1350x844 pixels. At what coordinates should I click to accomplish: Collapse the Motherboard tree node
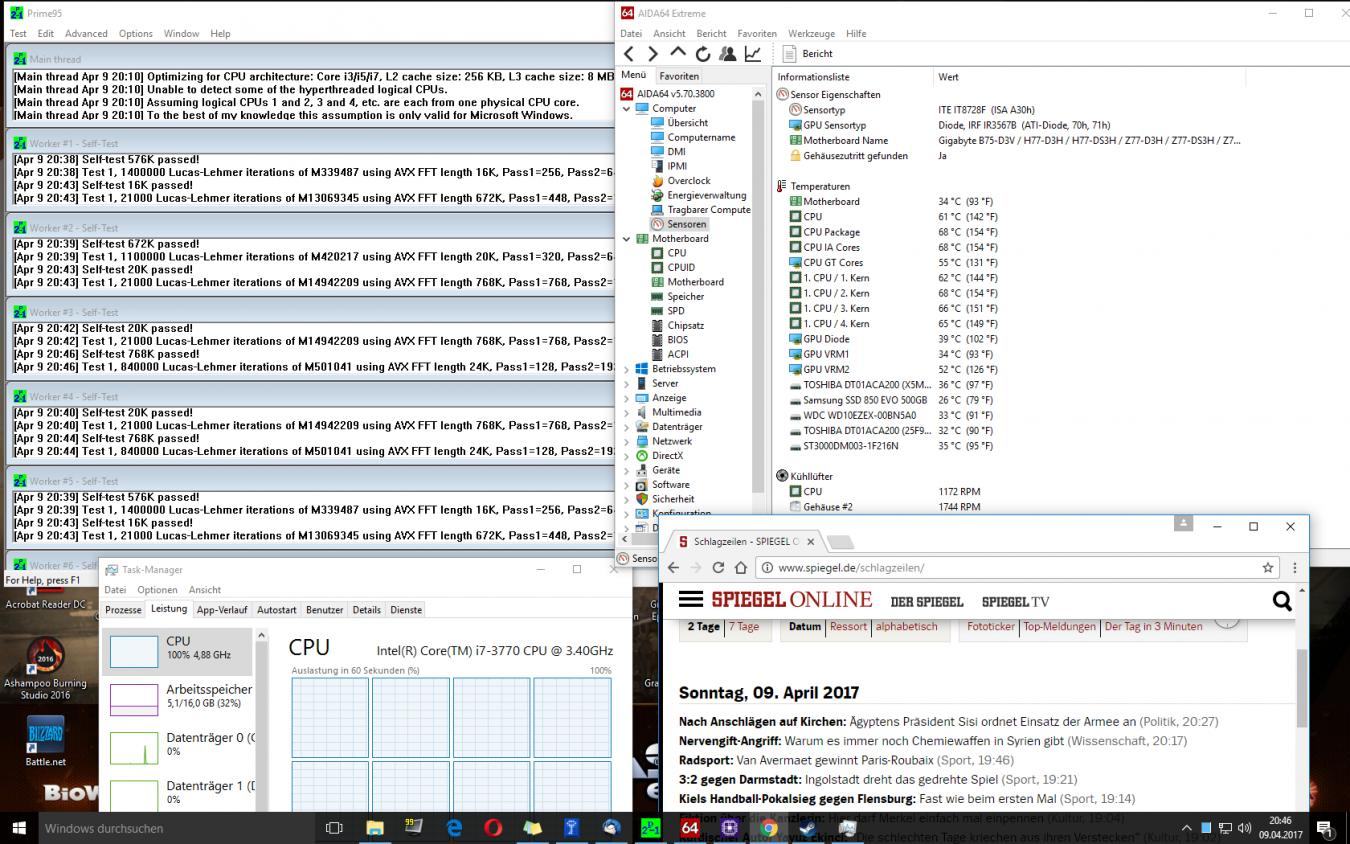pos(627,239)
